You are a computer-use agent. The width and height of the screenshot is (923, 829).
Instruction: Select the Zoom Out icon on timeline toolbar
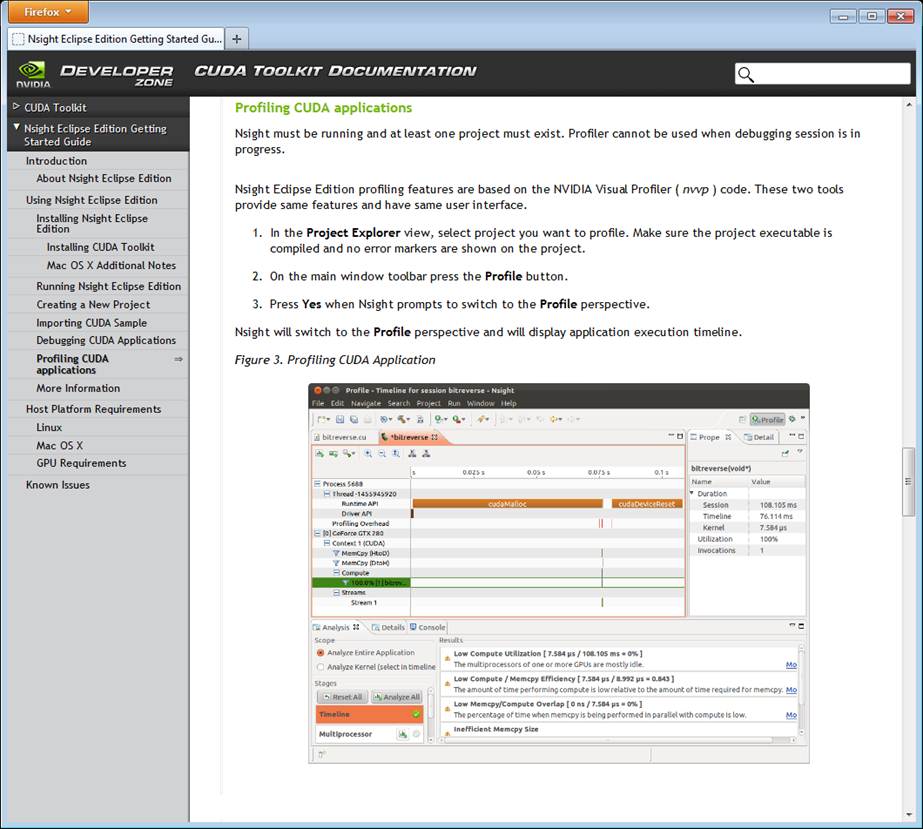click(380, 452)
